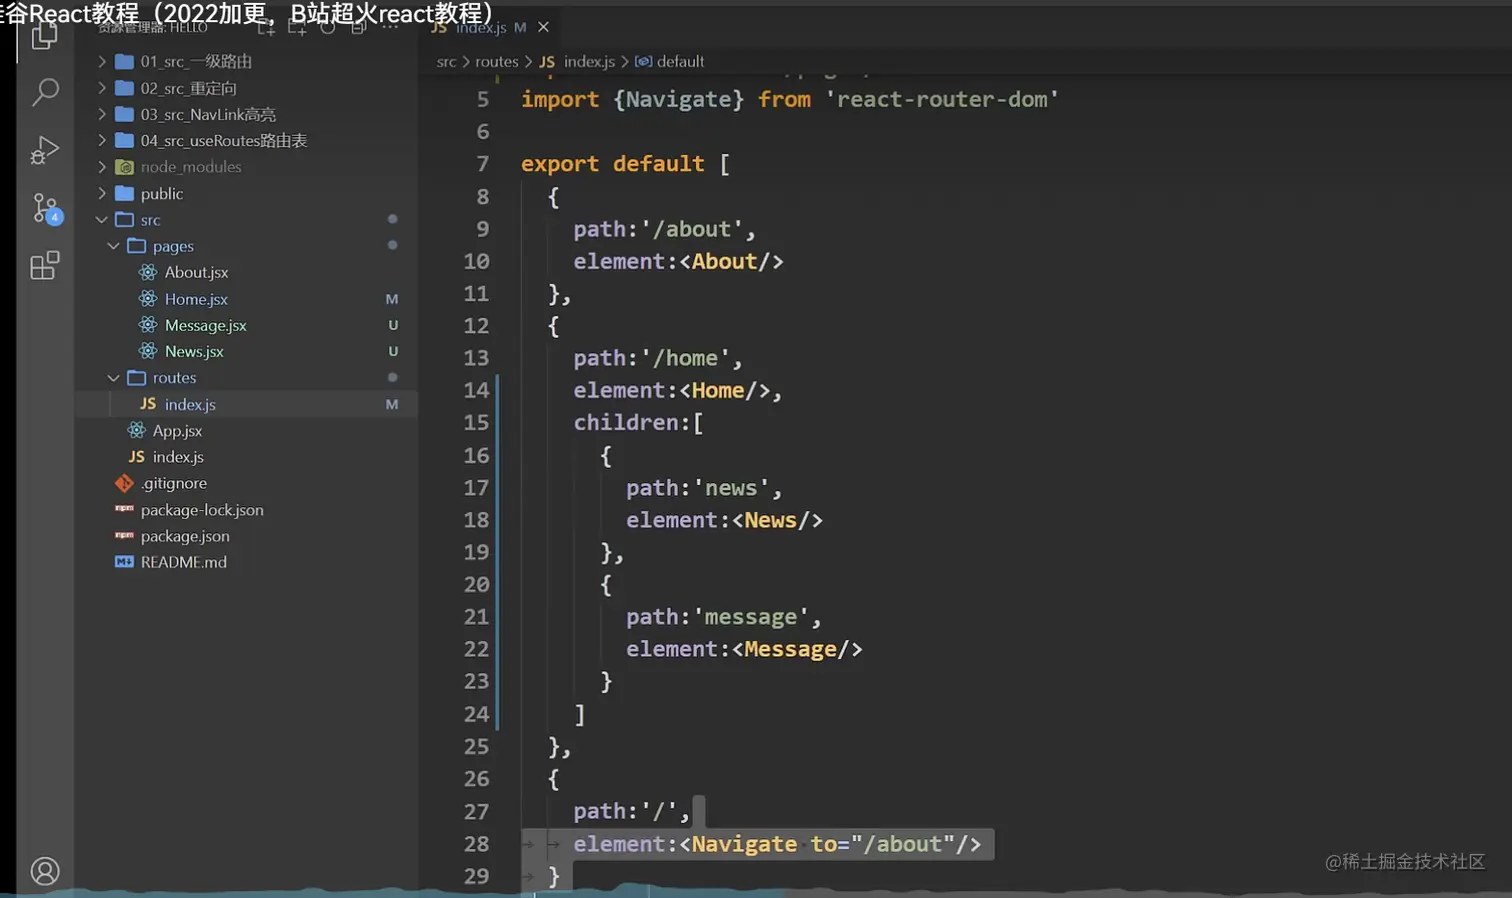This screenshot has height=898, width=1512.
Task: Click the U status badge on Message.jsx
Action: click(x=393, y=325)
